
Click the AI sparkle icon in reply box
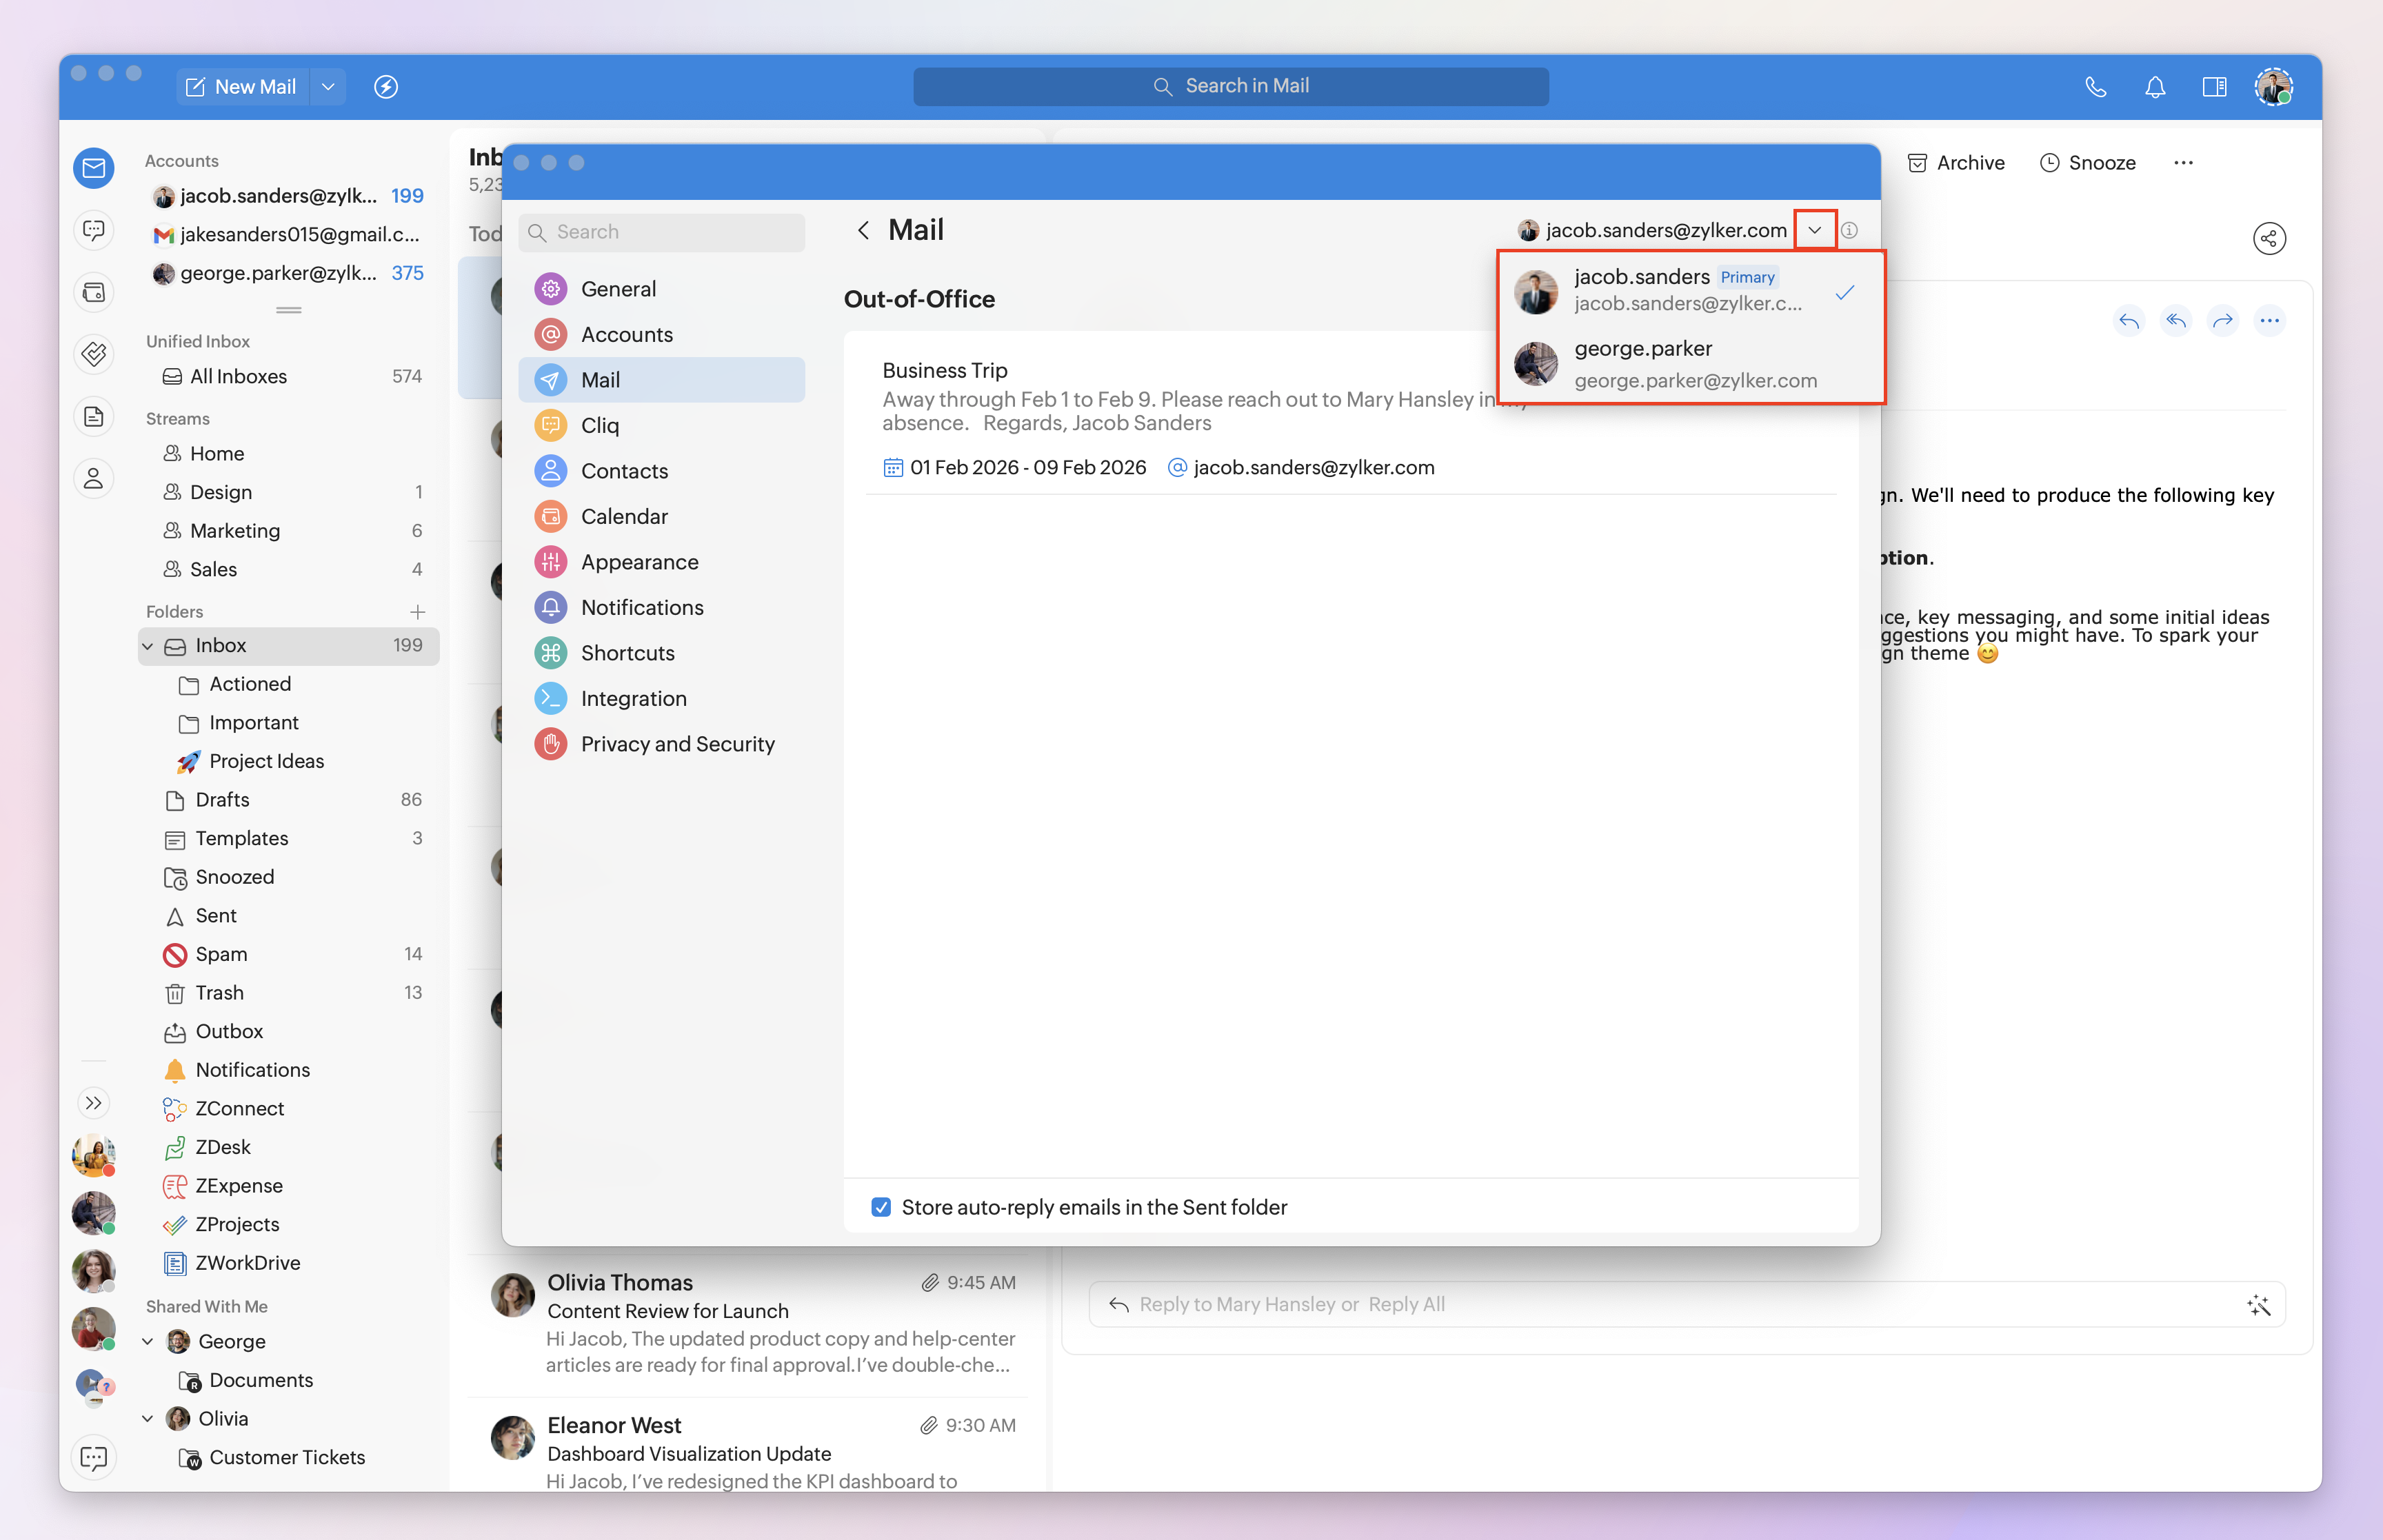(2258, 1304)
